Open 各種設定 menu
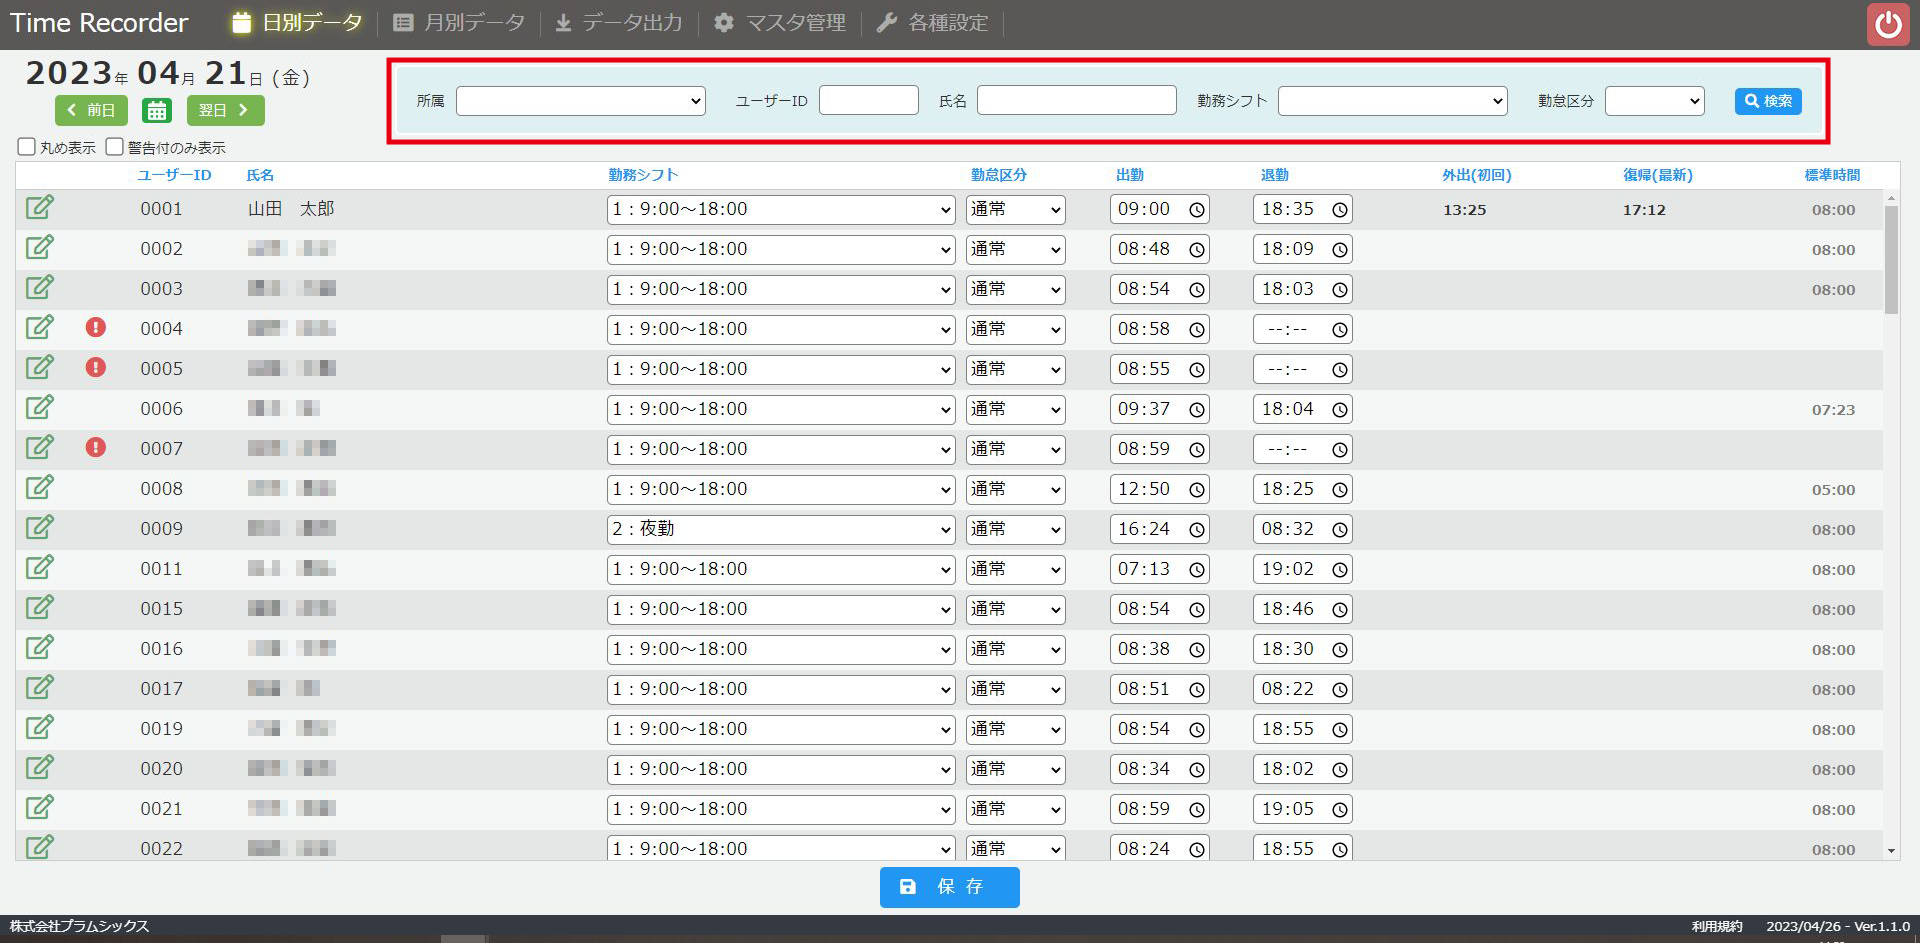 933,22
